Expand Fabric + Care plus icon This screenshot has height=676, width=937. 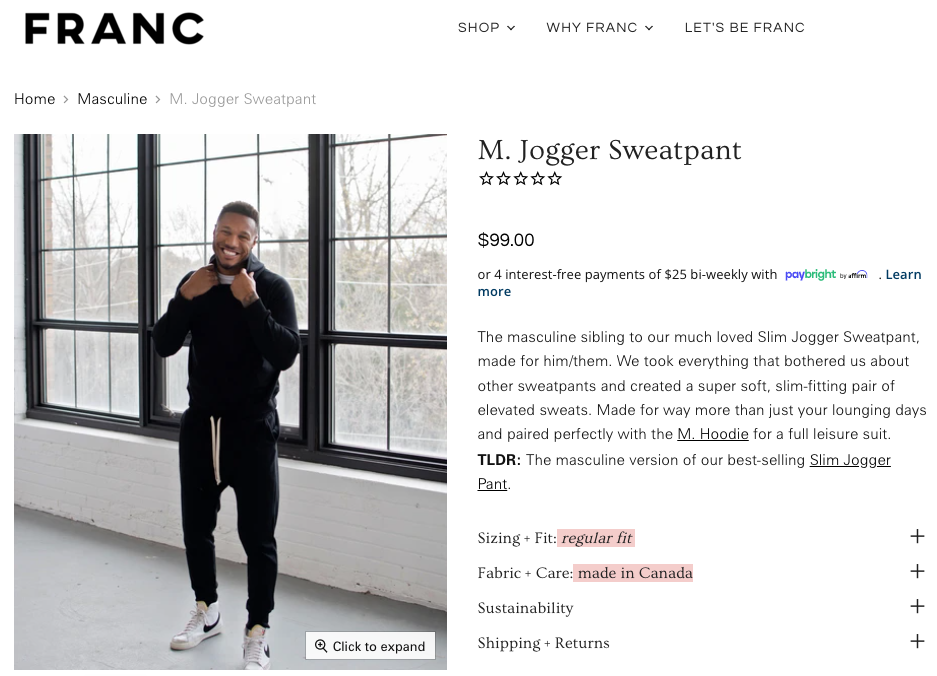[x=917, y=571]
